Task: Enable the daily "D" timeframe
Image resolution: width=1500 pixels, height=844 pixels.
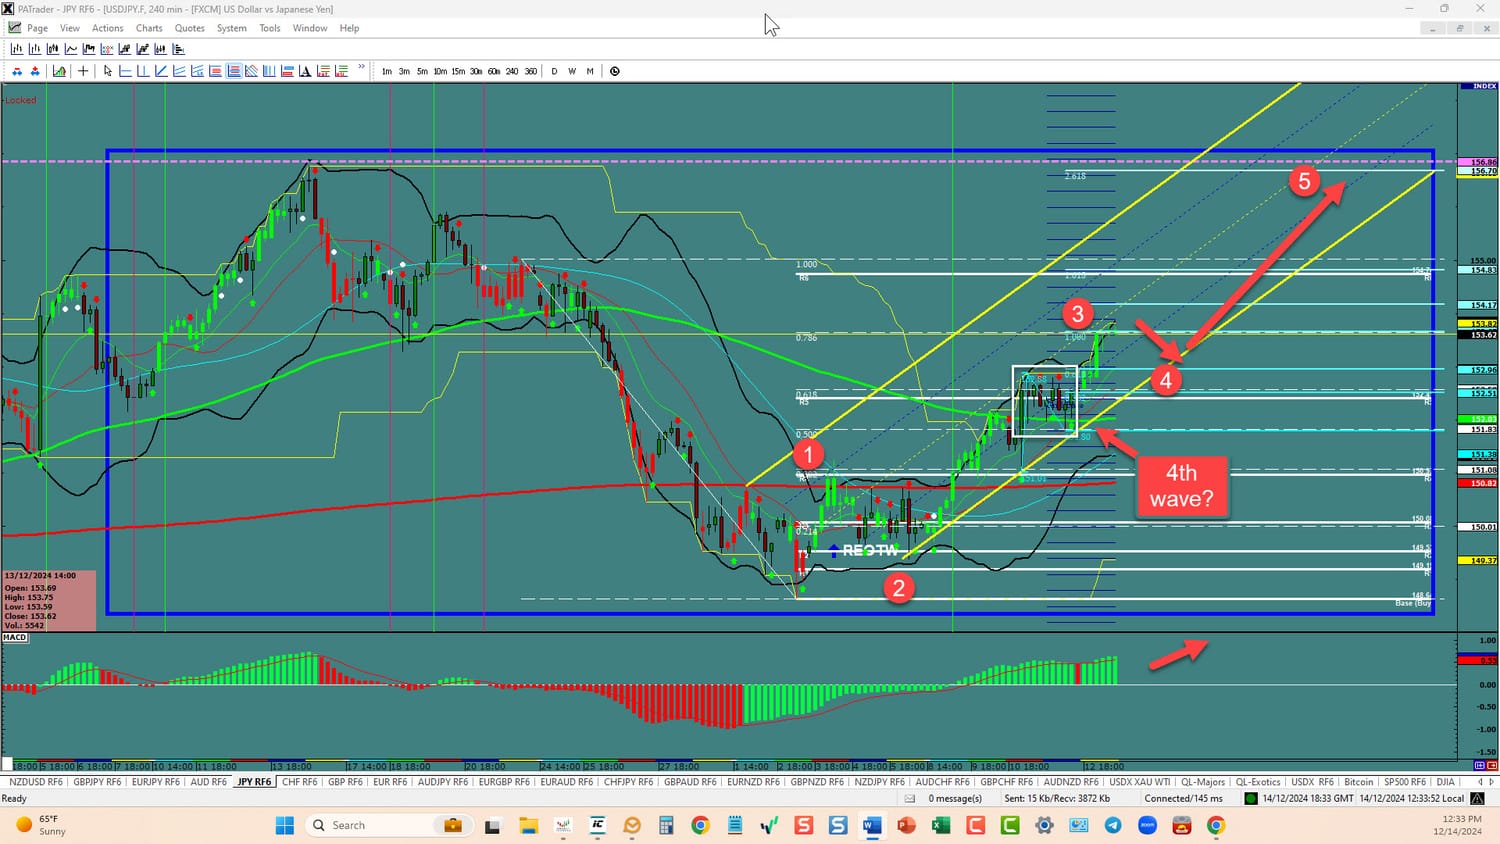Action: (x=554, y=71)
